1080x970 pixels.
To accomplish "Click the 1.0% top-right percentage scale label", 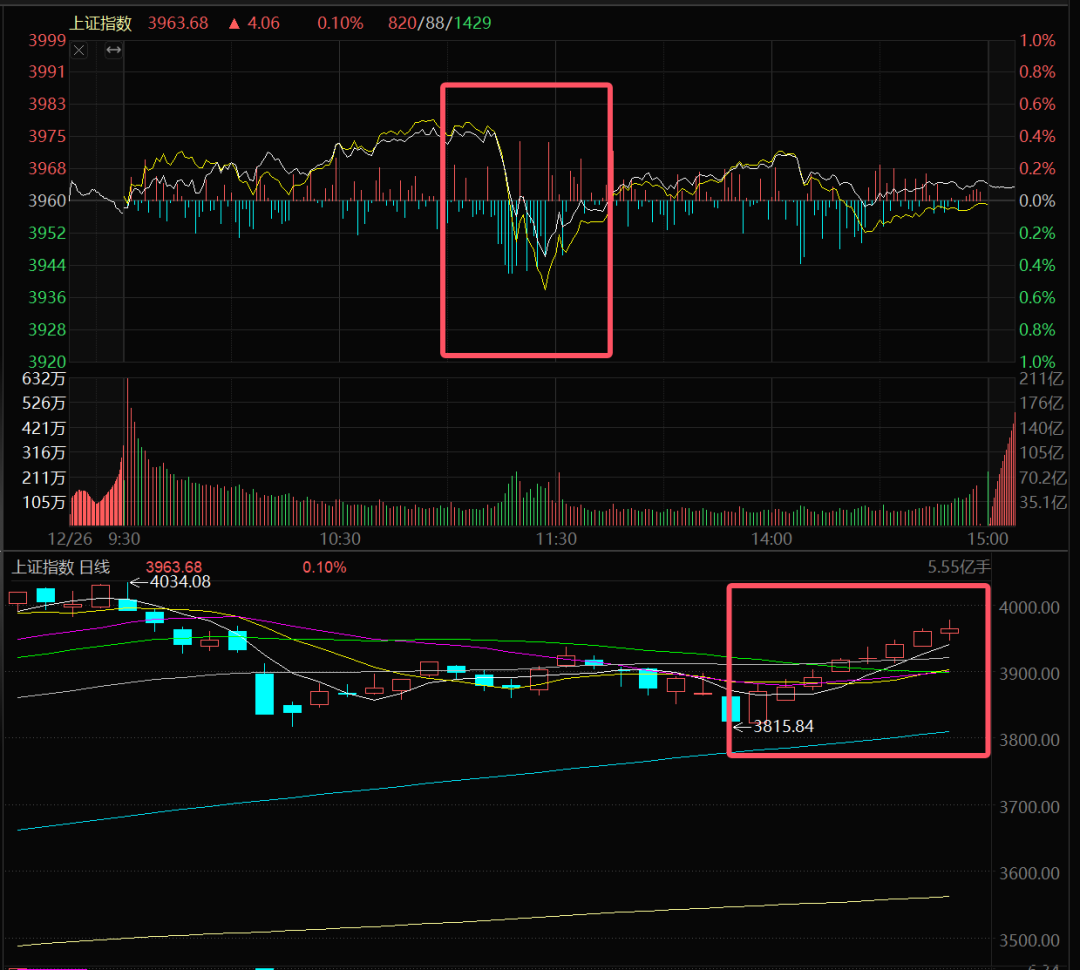I will tap(1036, 40).
